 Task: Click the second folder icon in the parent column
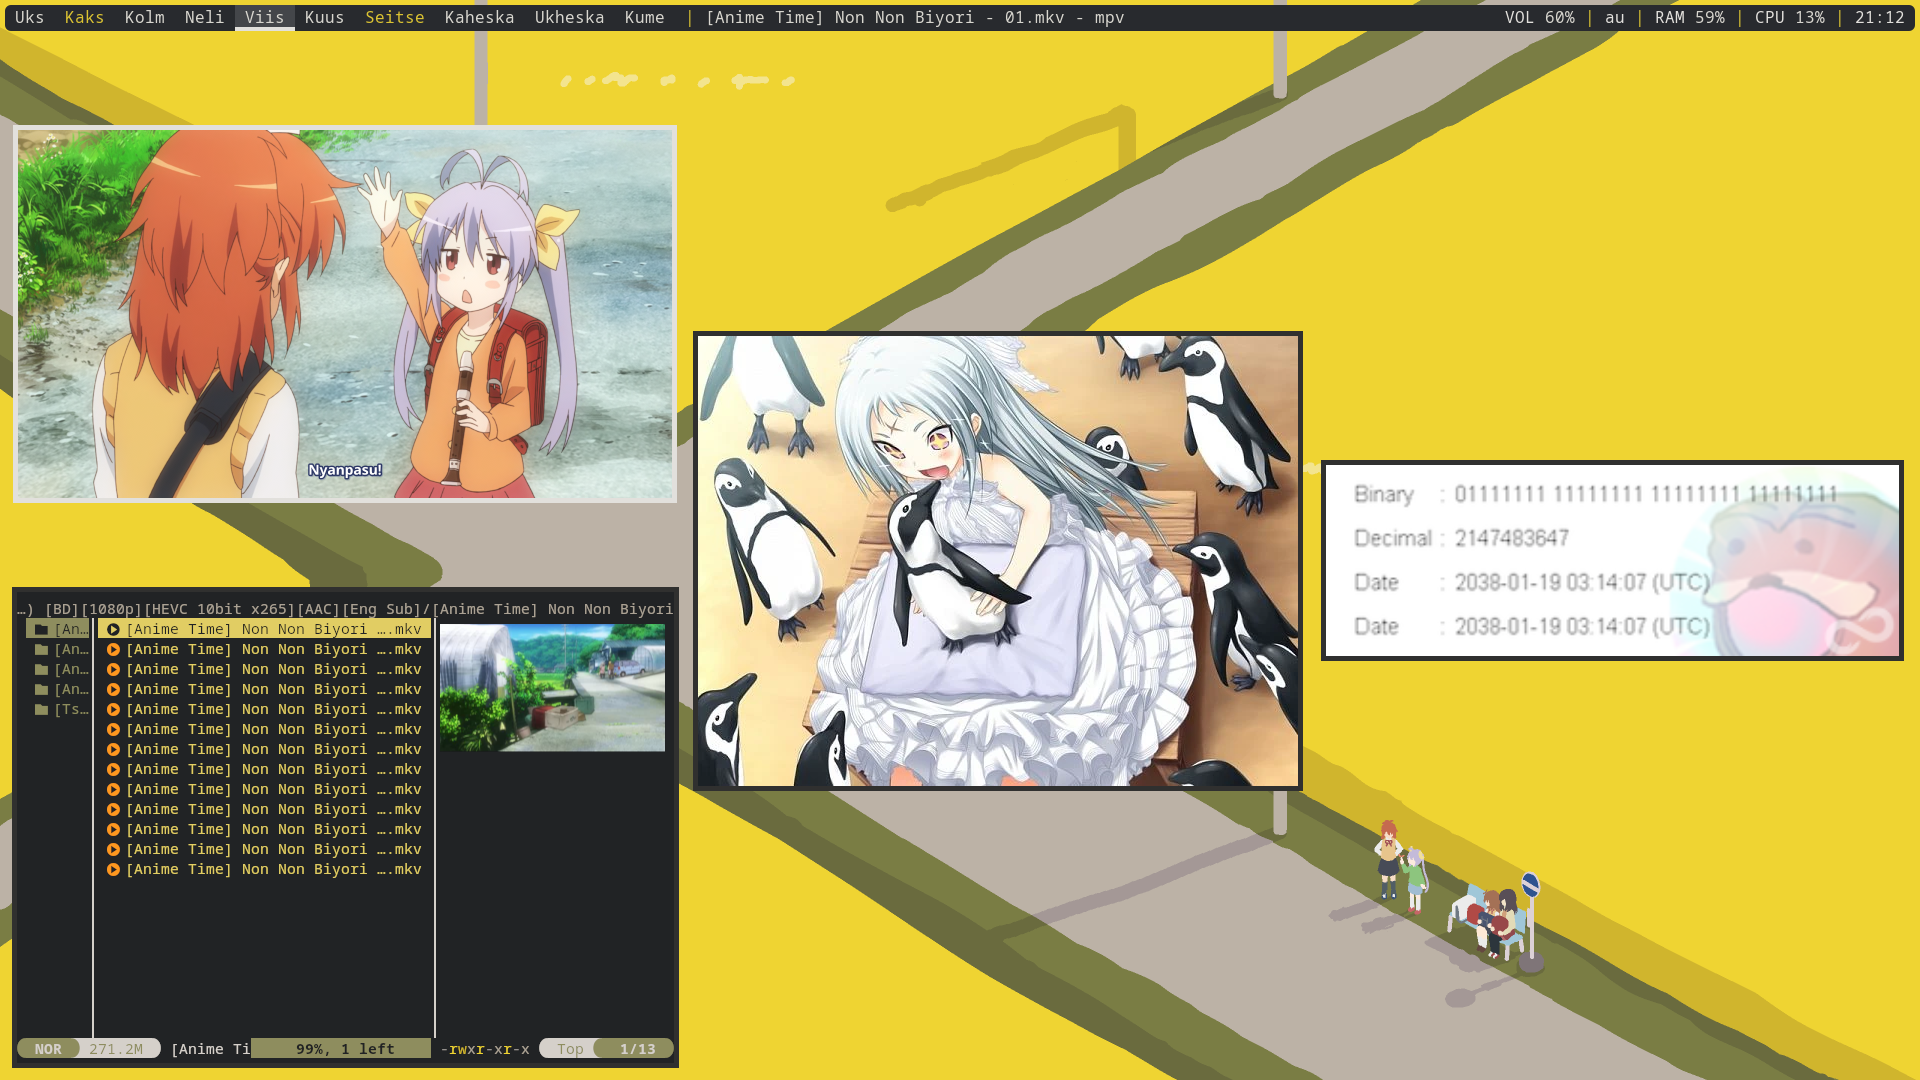(x=41, y=649)
